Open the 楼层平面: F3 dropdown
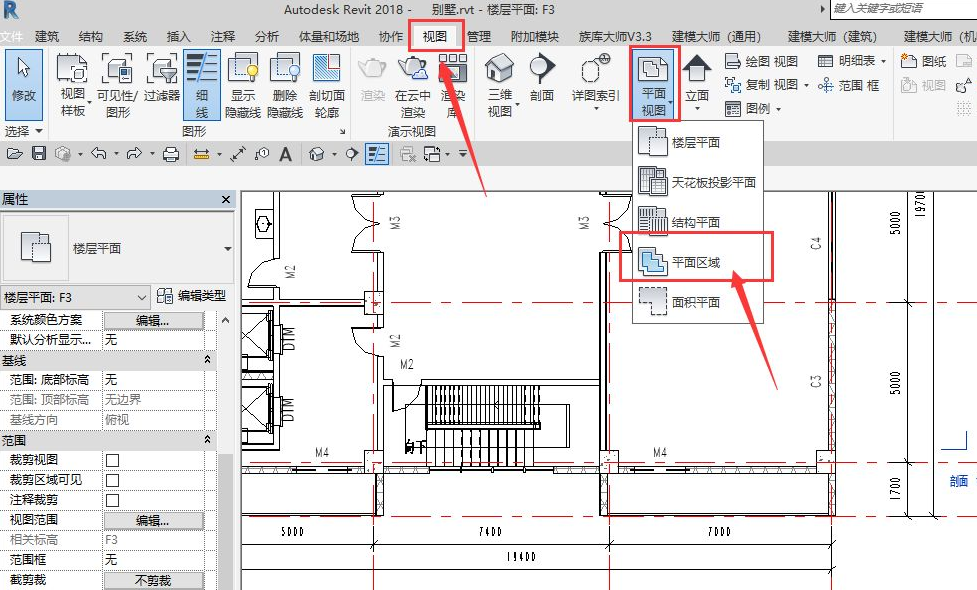Viewport: 977px width, 590px height. pos(75,297)
